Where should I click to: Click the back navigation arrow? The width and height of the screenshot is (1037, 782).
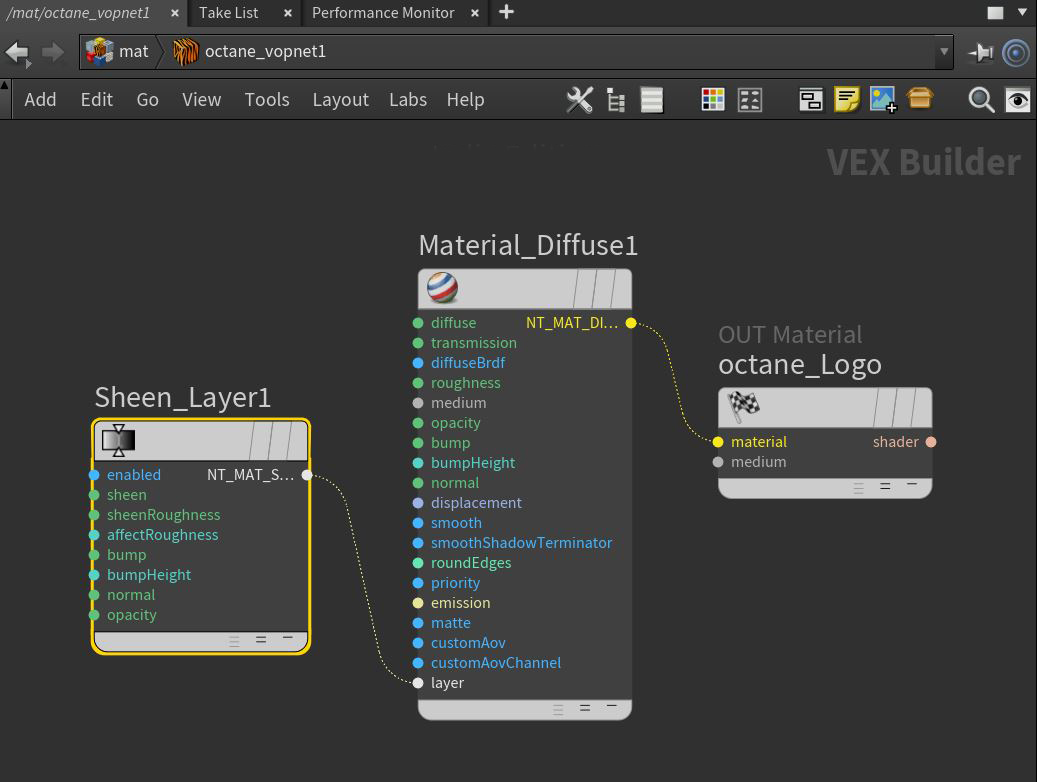coord(18,52)
